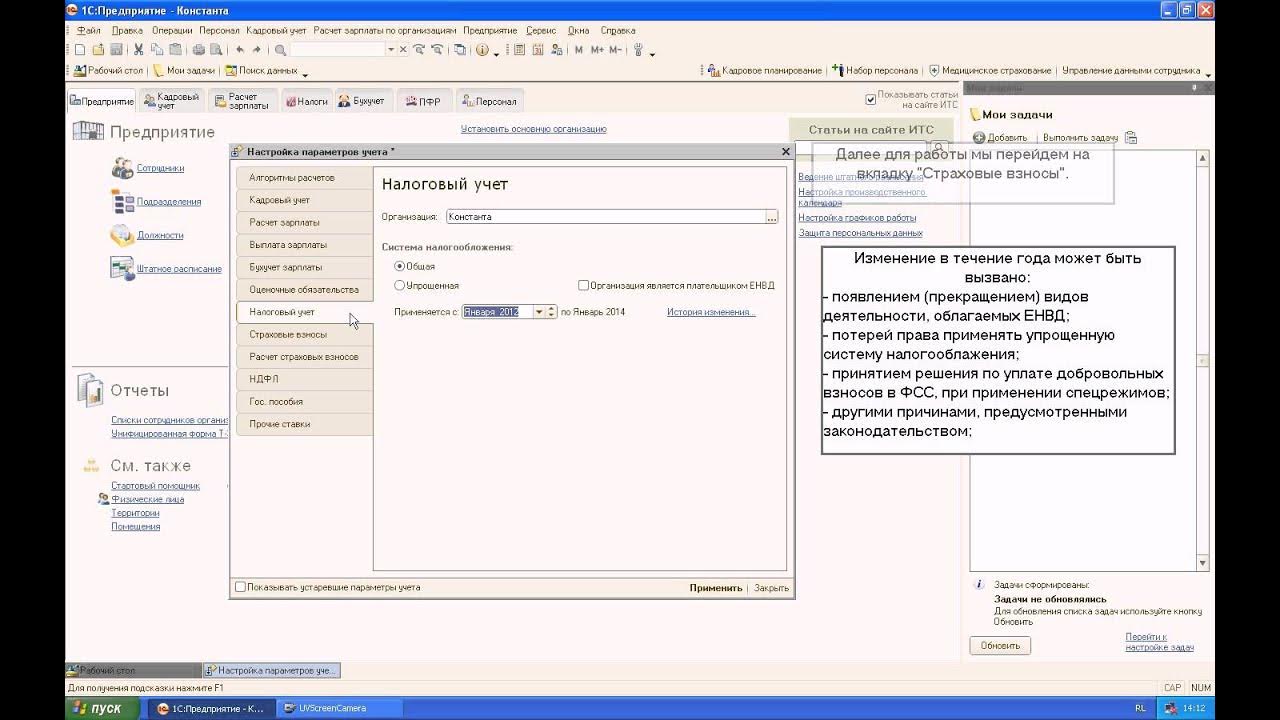1280x720 pixels.
Task: Click the Cut scissors icon
Action: coord(138,49)
